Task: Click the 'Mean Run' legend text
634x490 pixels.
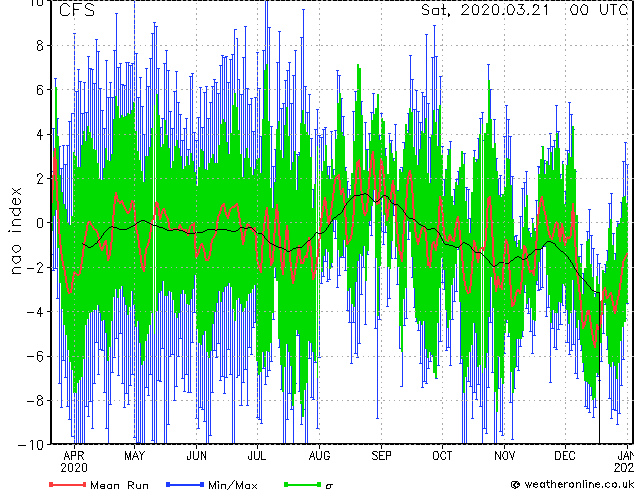Action: 119,485
